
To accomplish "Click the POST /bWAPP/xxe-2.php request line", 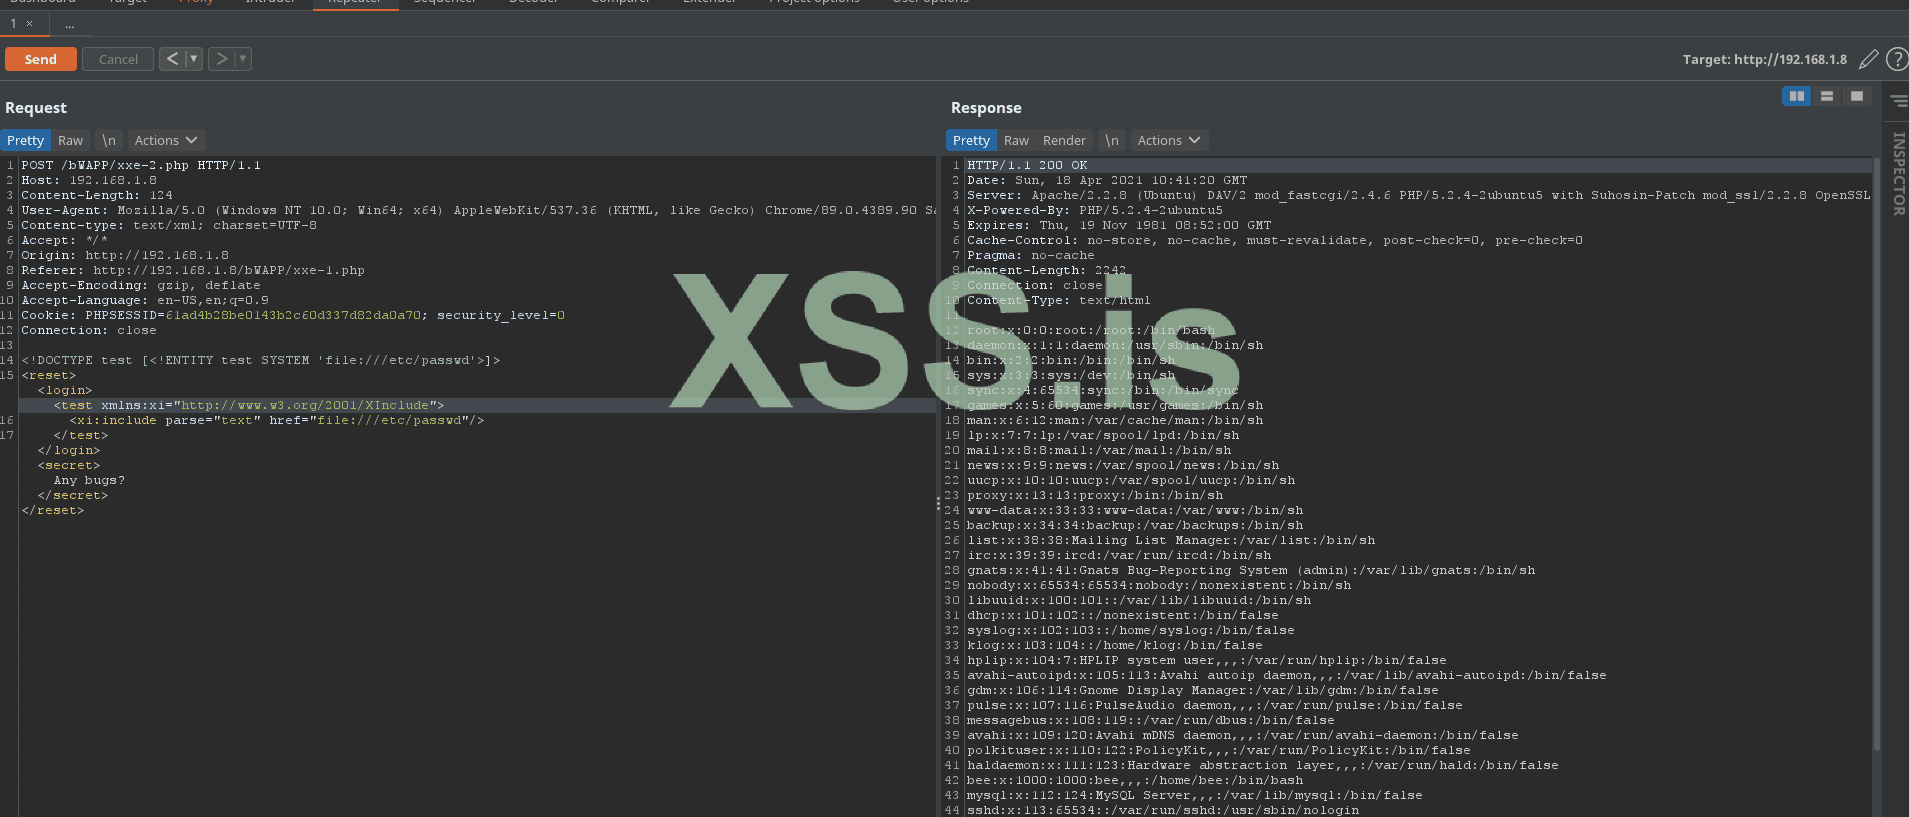I will point(141,166).
